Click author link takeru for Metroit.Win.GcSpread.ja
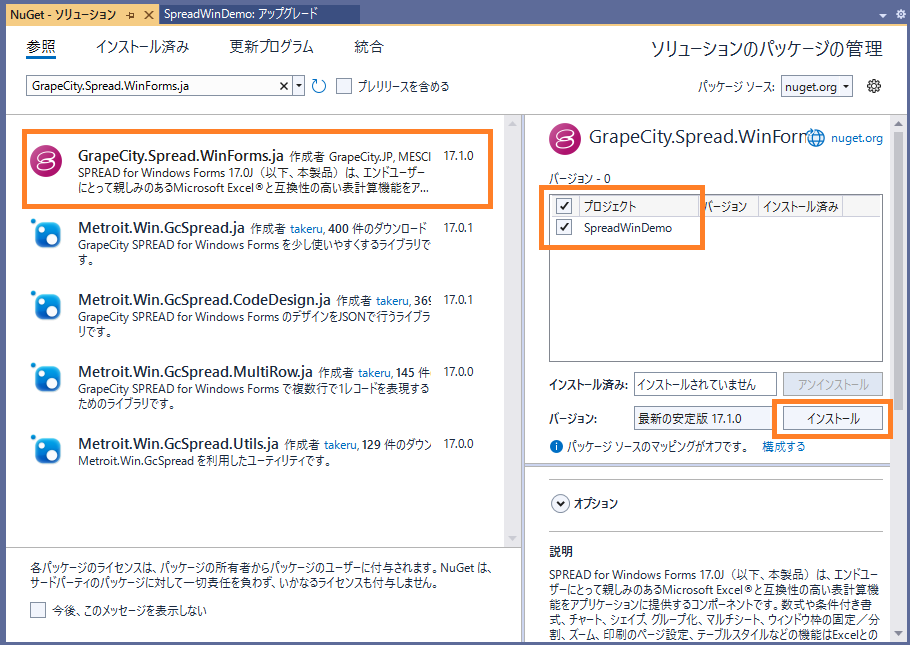Screen dimensions: 910x645 (306, 229)
